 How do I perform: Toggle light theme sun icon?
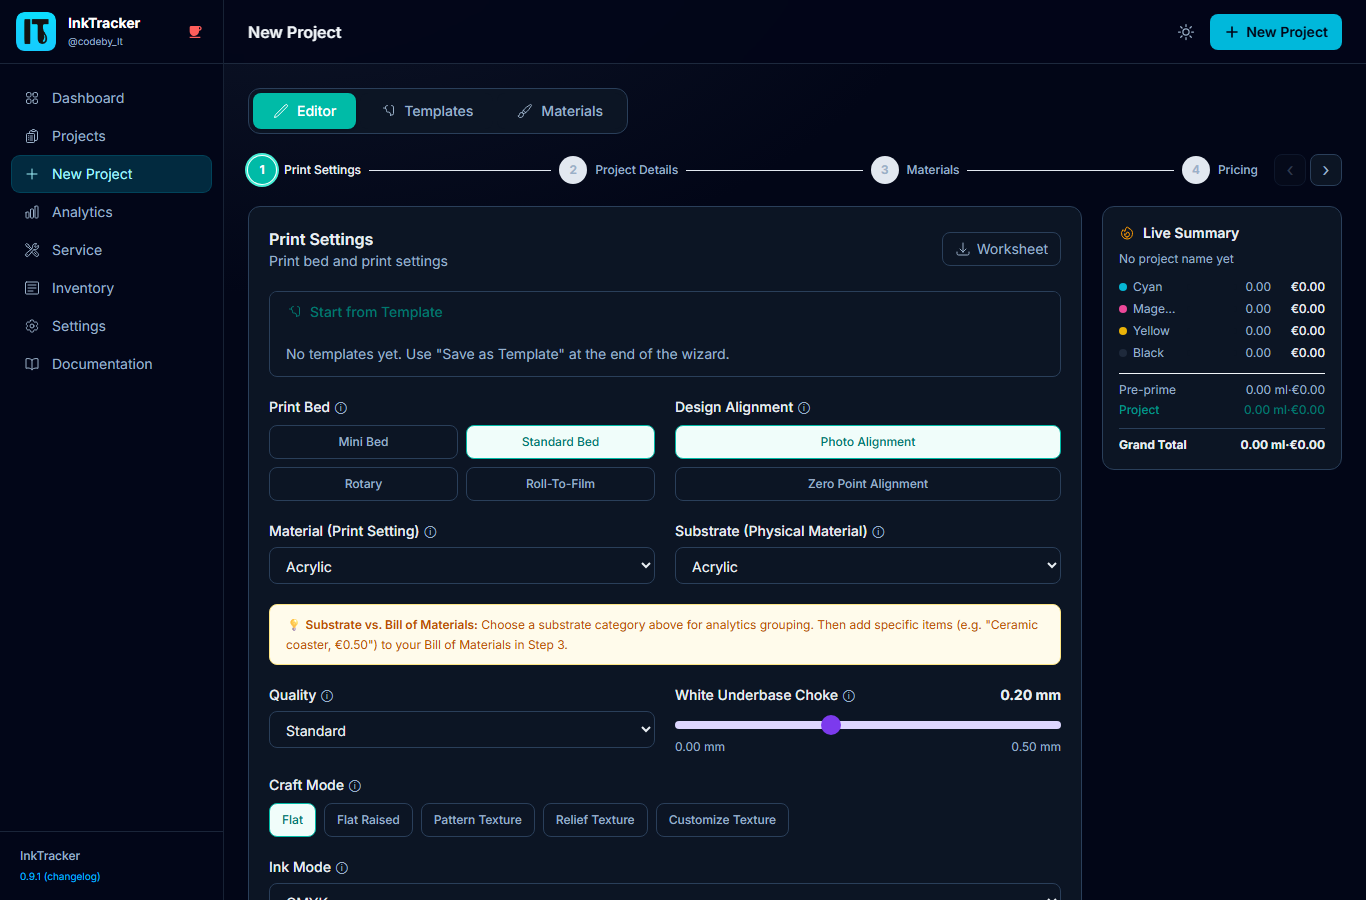[x=1186, y=32]
